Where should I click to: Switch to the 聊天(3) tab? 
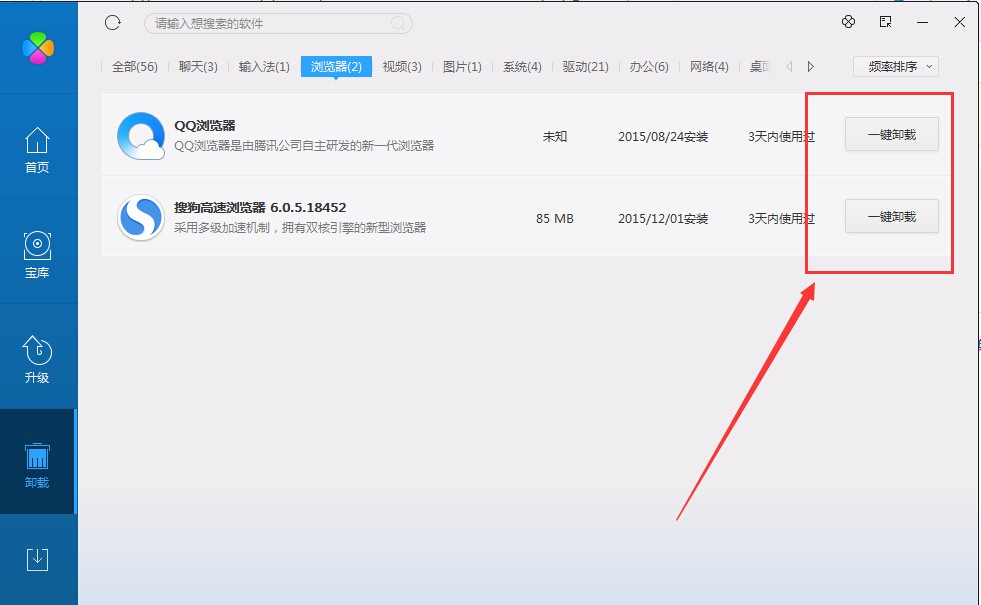[x=198, y=66]
